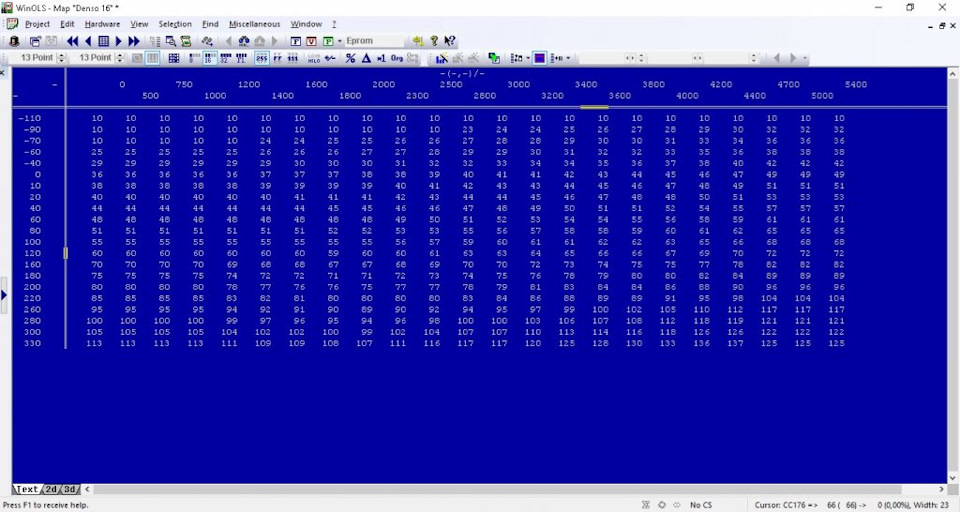
Task: Toggle 8-bit data format
Action: click(x=194, y=58)
